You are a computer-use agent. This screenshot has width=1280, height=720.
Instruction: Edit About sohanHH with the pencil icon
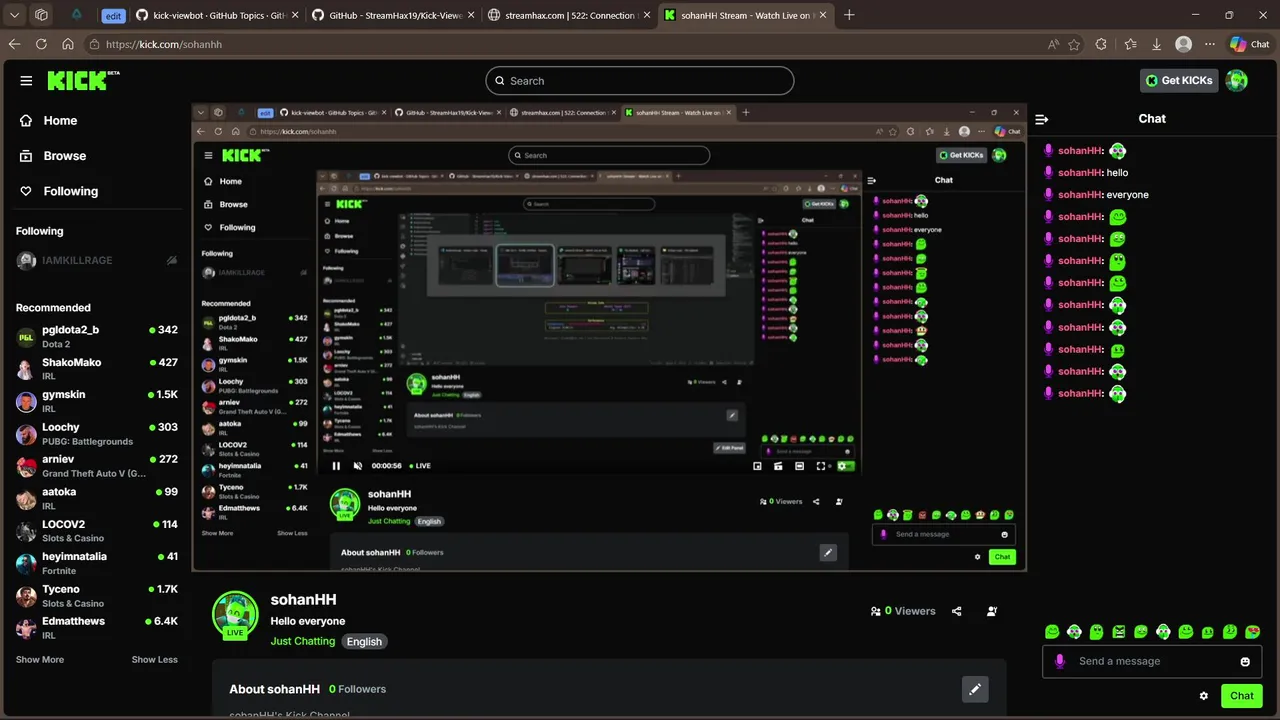975,689
